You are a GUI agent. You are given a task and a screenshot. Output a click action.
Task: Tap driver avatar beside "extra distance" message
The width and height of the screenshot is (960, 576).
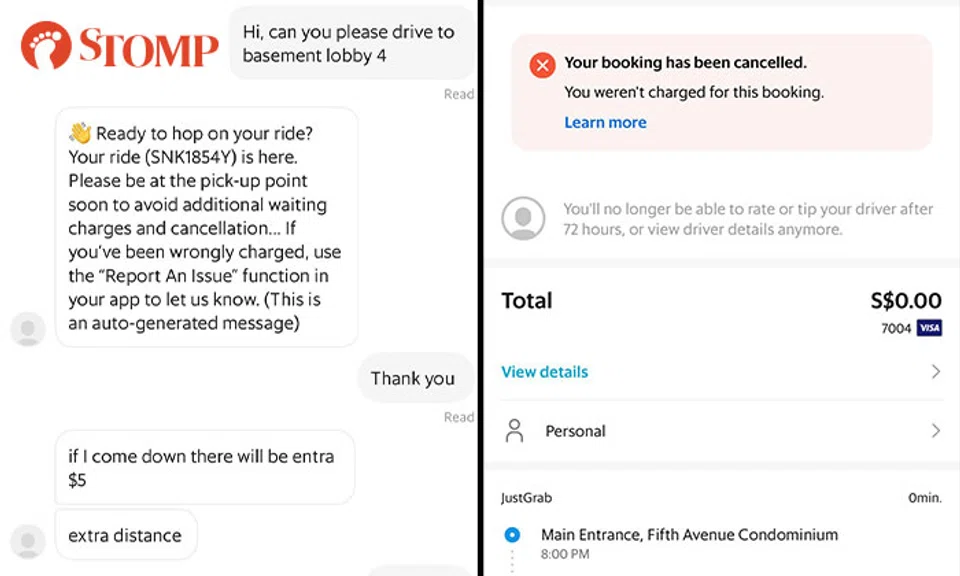pyautogui.click(x=28, y=540)
